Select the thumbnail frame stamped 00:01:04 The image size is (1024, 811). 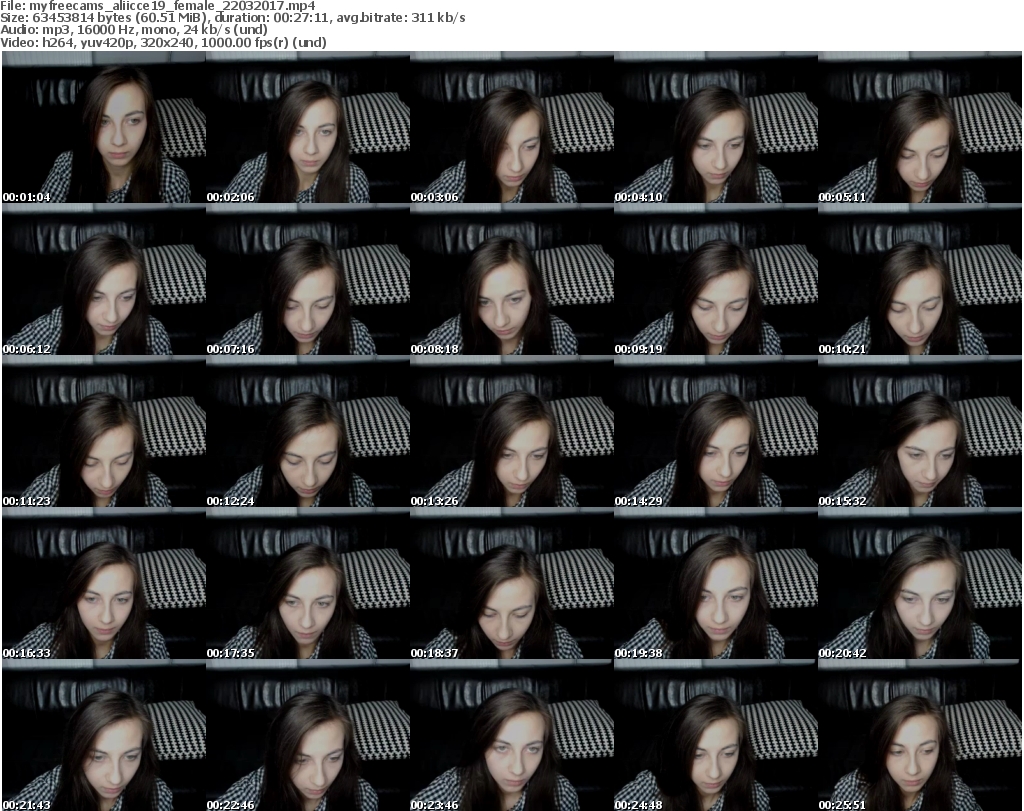coord(104,127)
